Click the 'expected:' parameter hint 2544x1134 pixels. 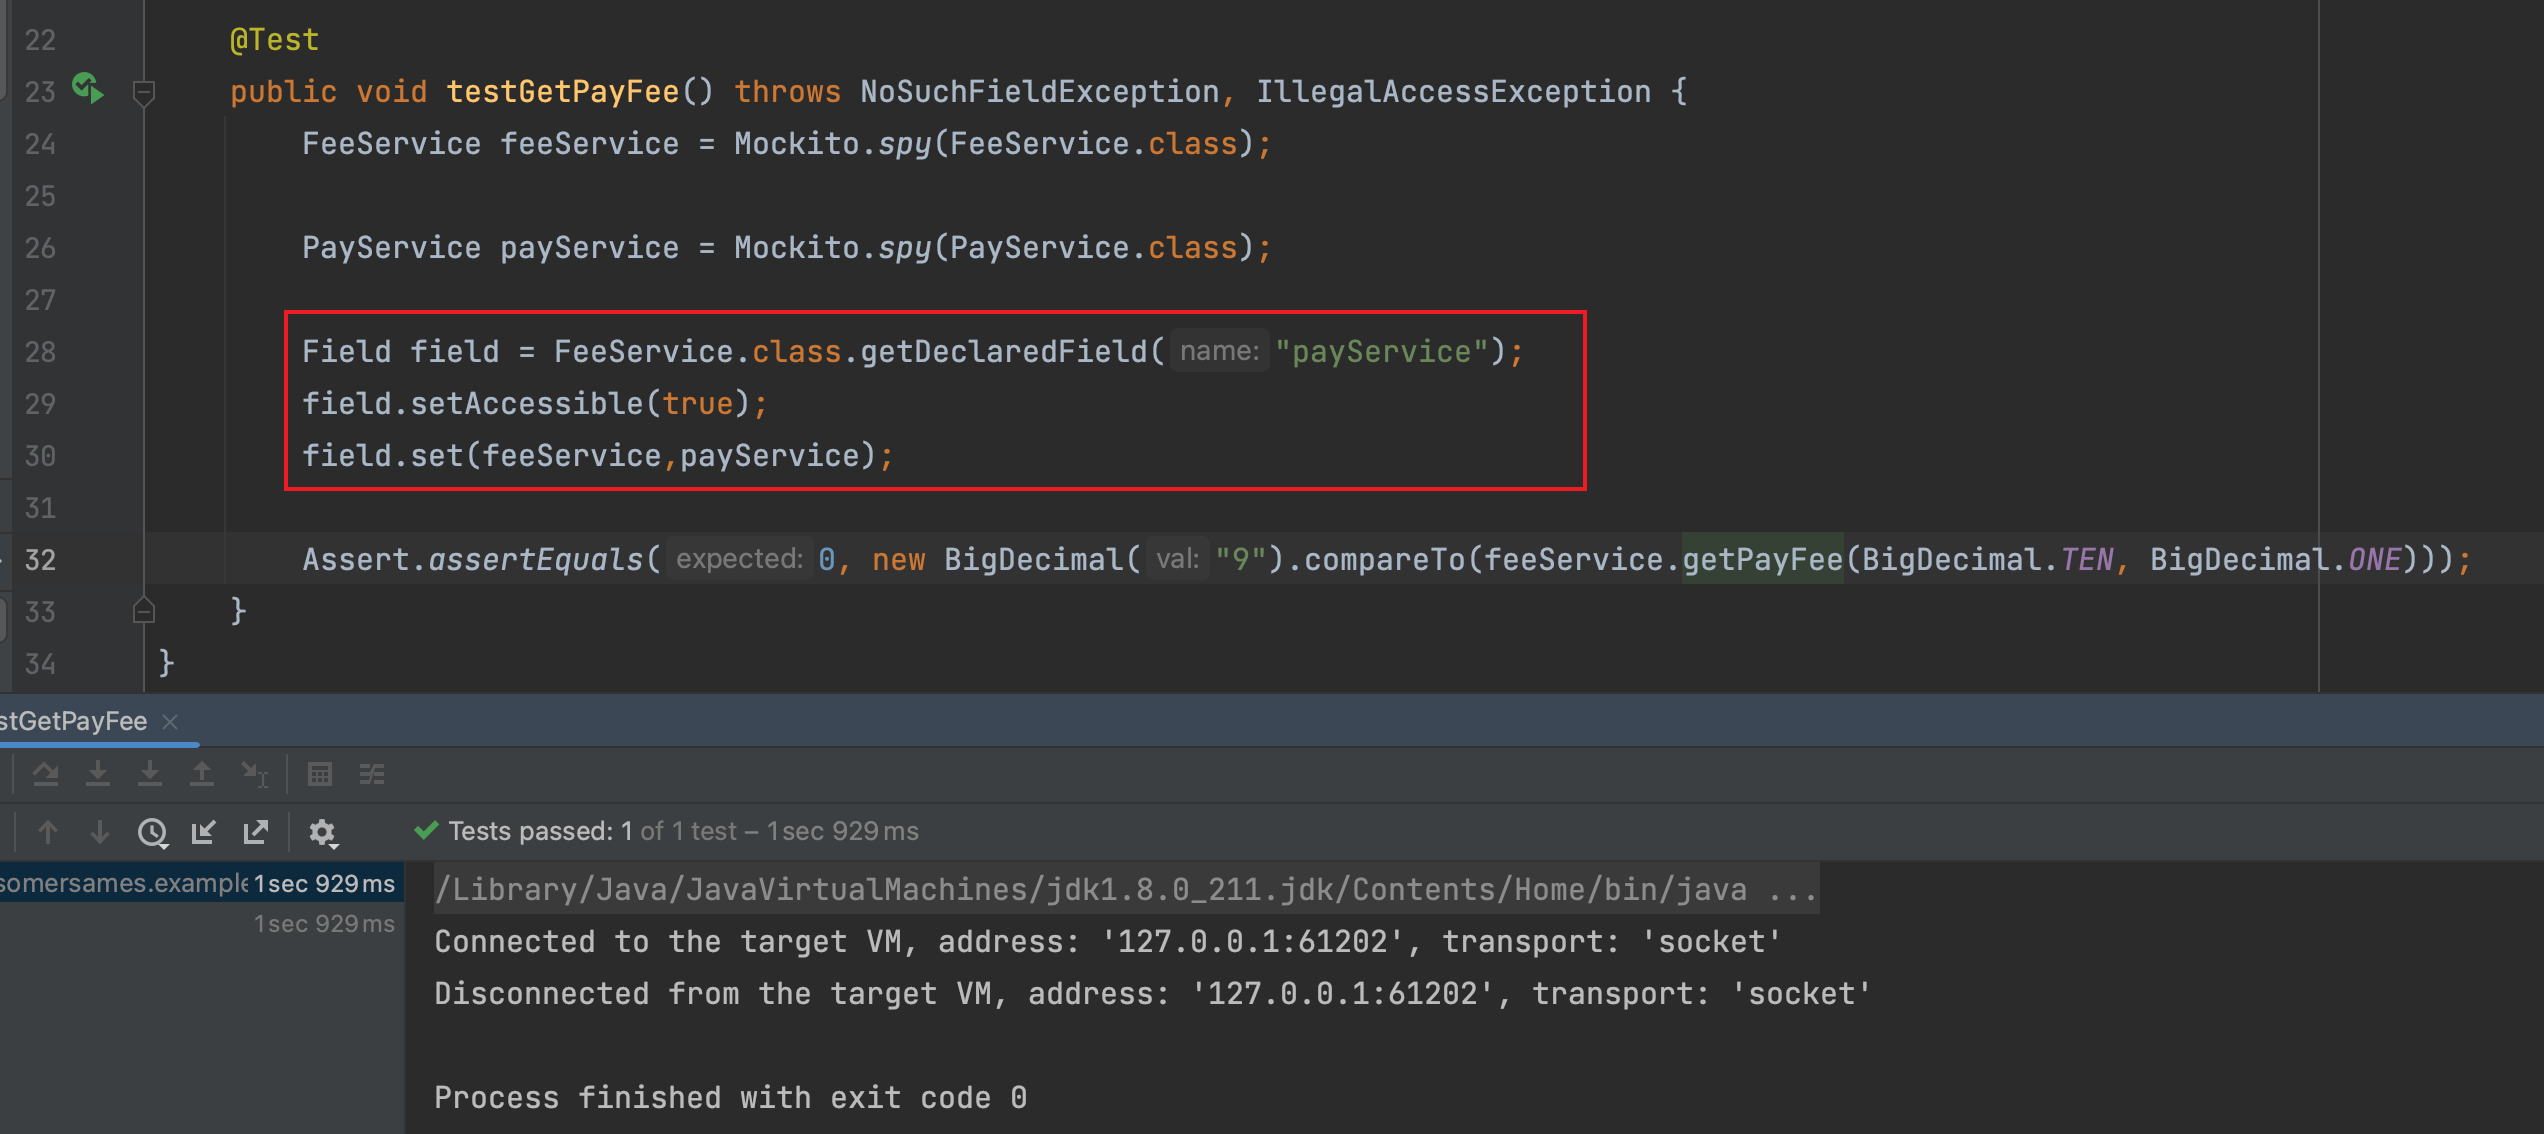tap(739, 559)
